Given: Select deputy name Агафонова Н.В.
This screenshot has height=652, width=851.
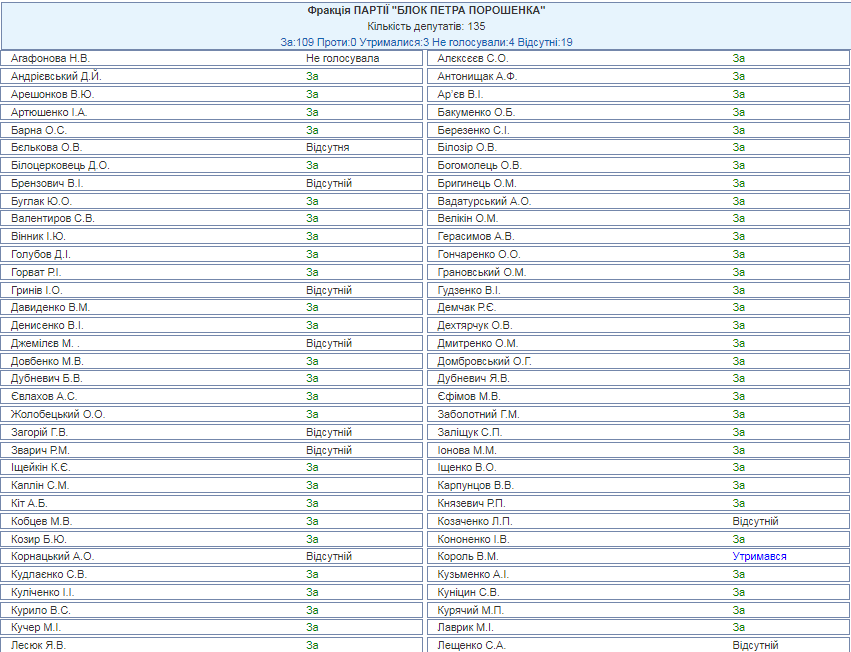Looking at the screenshot, I should point(50,58).
